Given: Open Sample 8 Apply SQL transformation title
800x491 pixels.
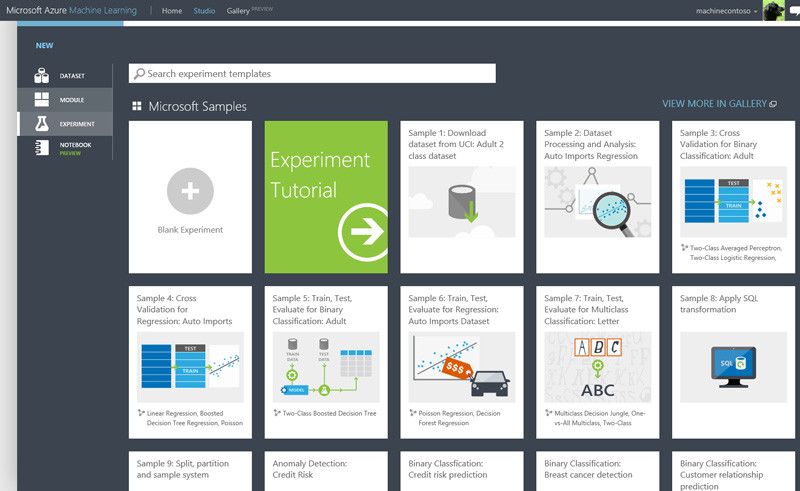Looking at the screenshot, I should coord(719,304).
